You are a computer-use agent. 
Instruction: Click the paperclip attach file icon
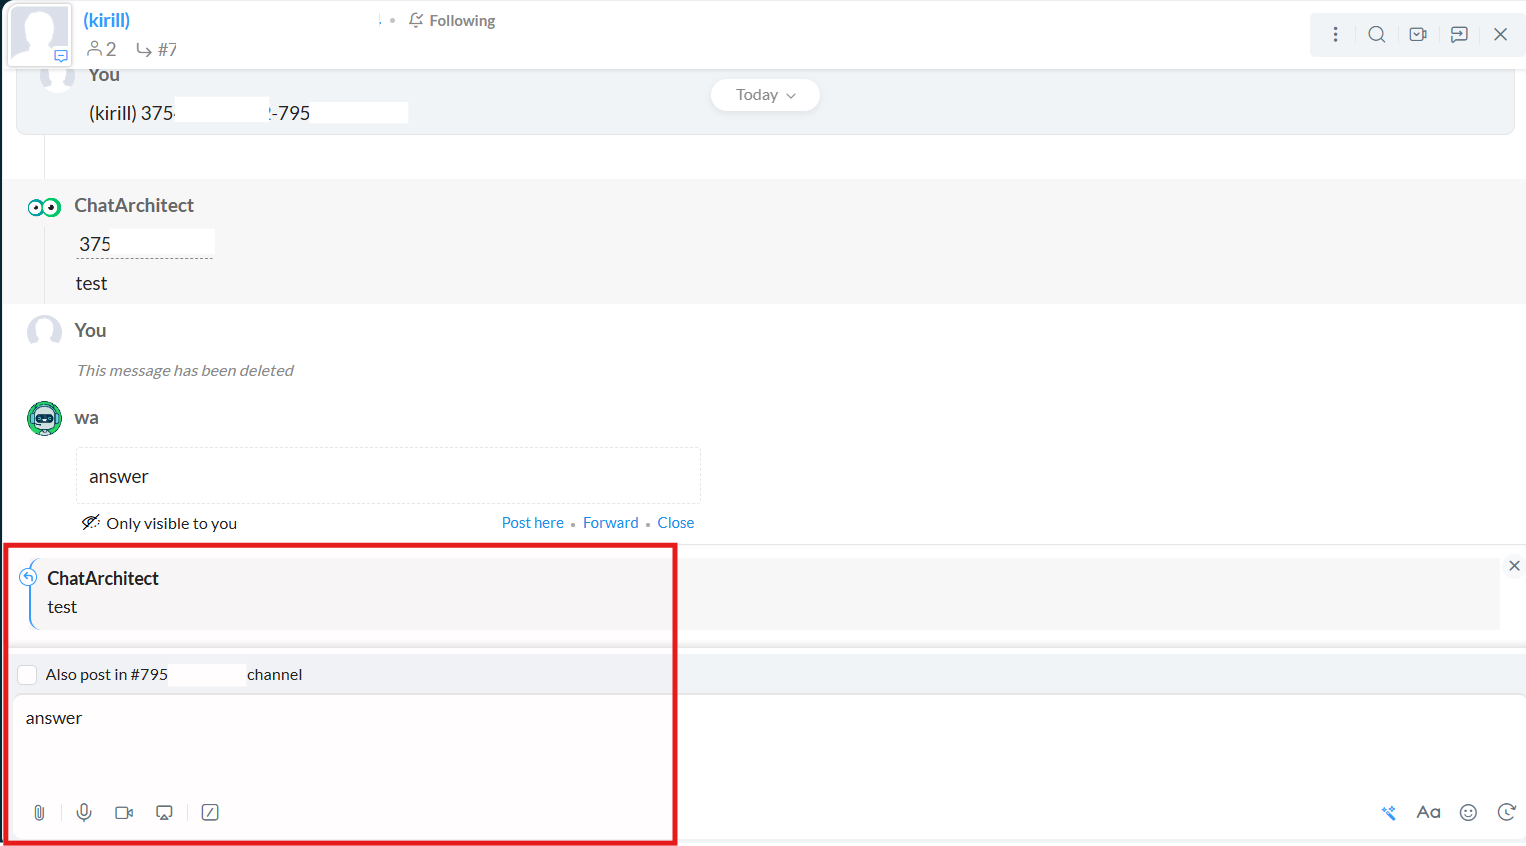click(x=39, y=813)
